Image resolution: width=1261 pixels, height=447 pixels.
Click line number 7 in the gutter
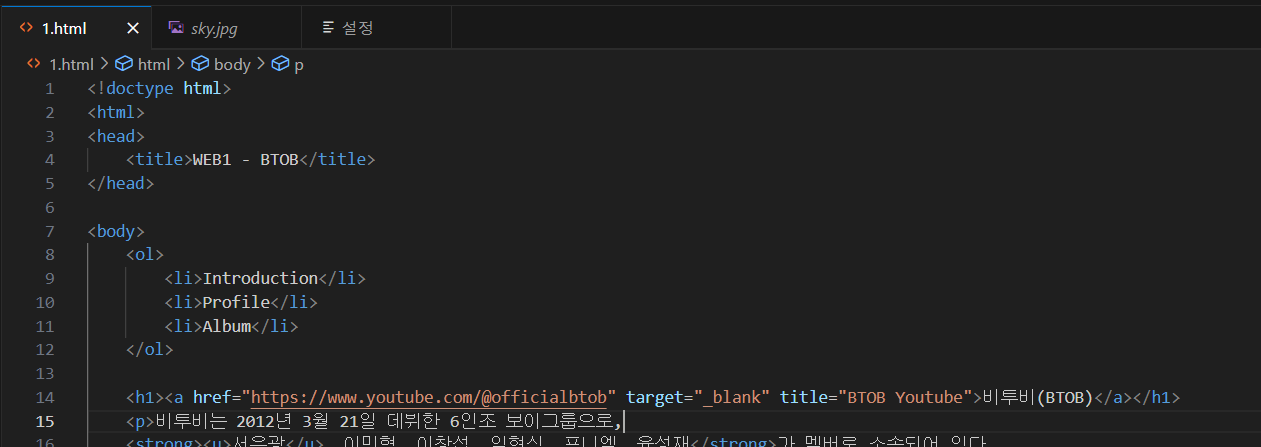pos(50,231)
